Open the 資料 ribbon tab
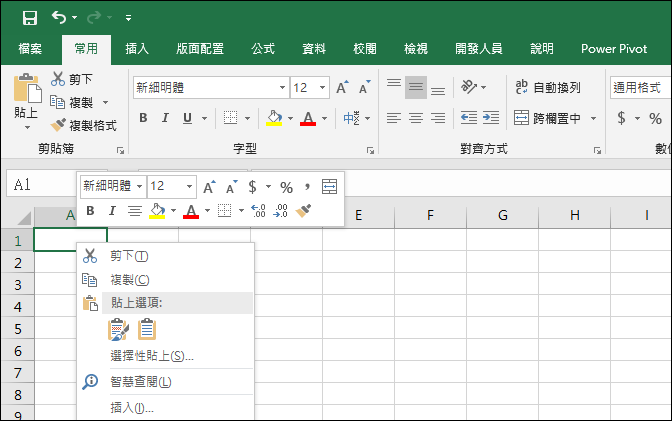This screenshot has height=421, width=672. [x=314, y=49]
